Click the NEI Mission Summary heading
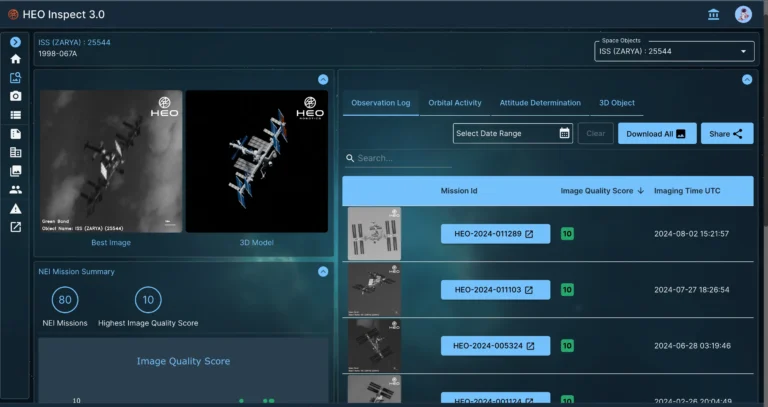 tap(76, 271)
